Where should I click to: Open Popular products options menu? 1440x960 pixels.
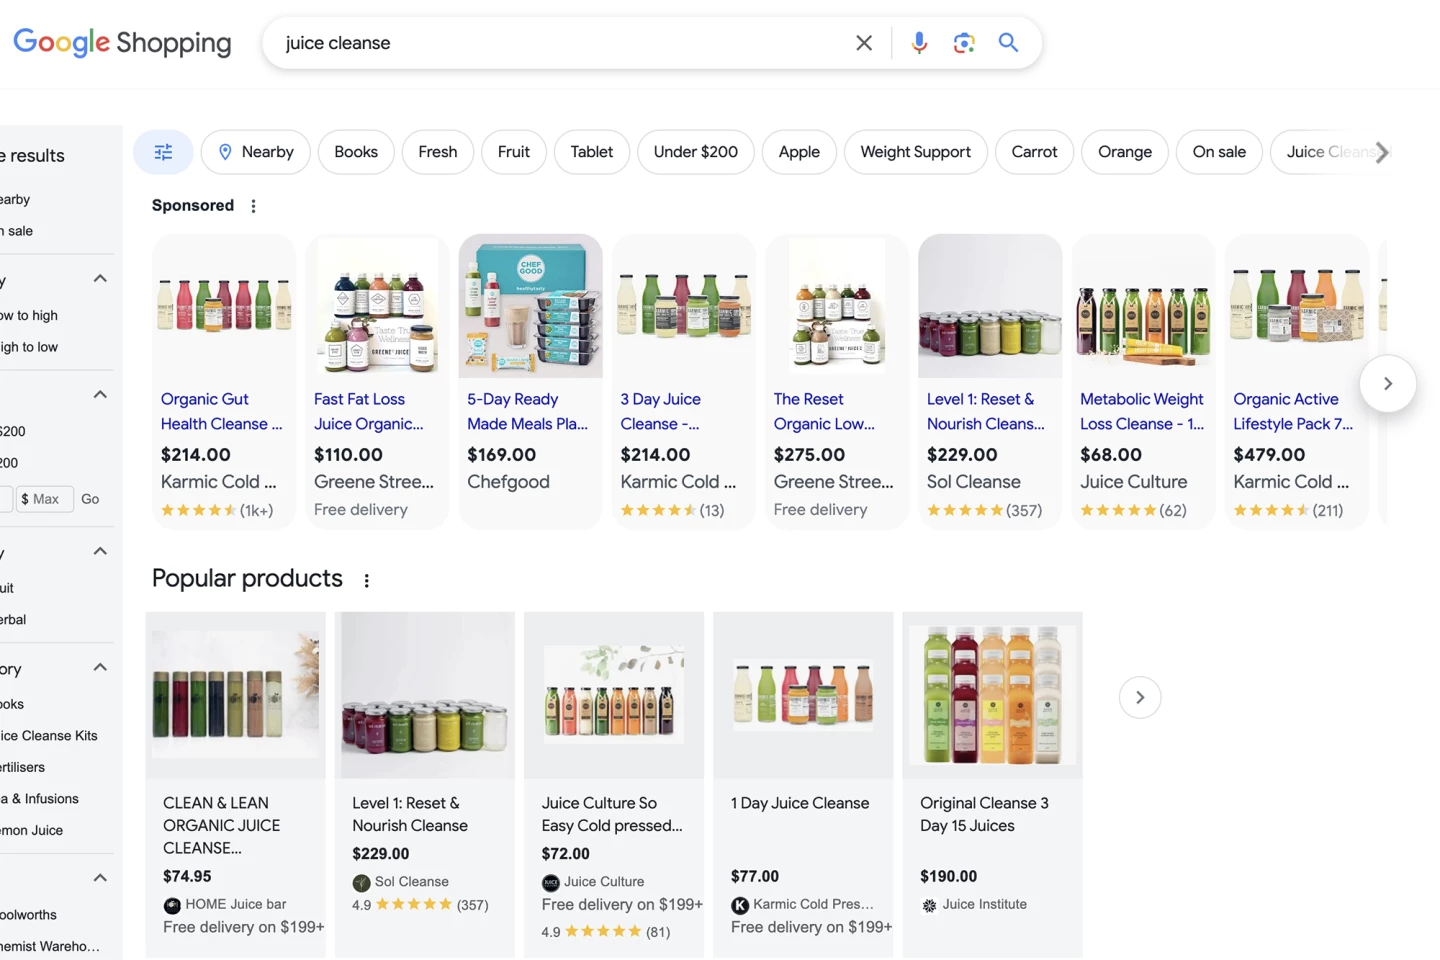tap(367, 580)
